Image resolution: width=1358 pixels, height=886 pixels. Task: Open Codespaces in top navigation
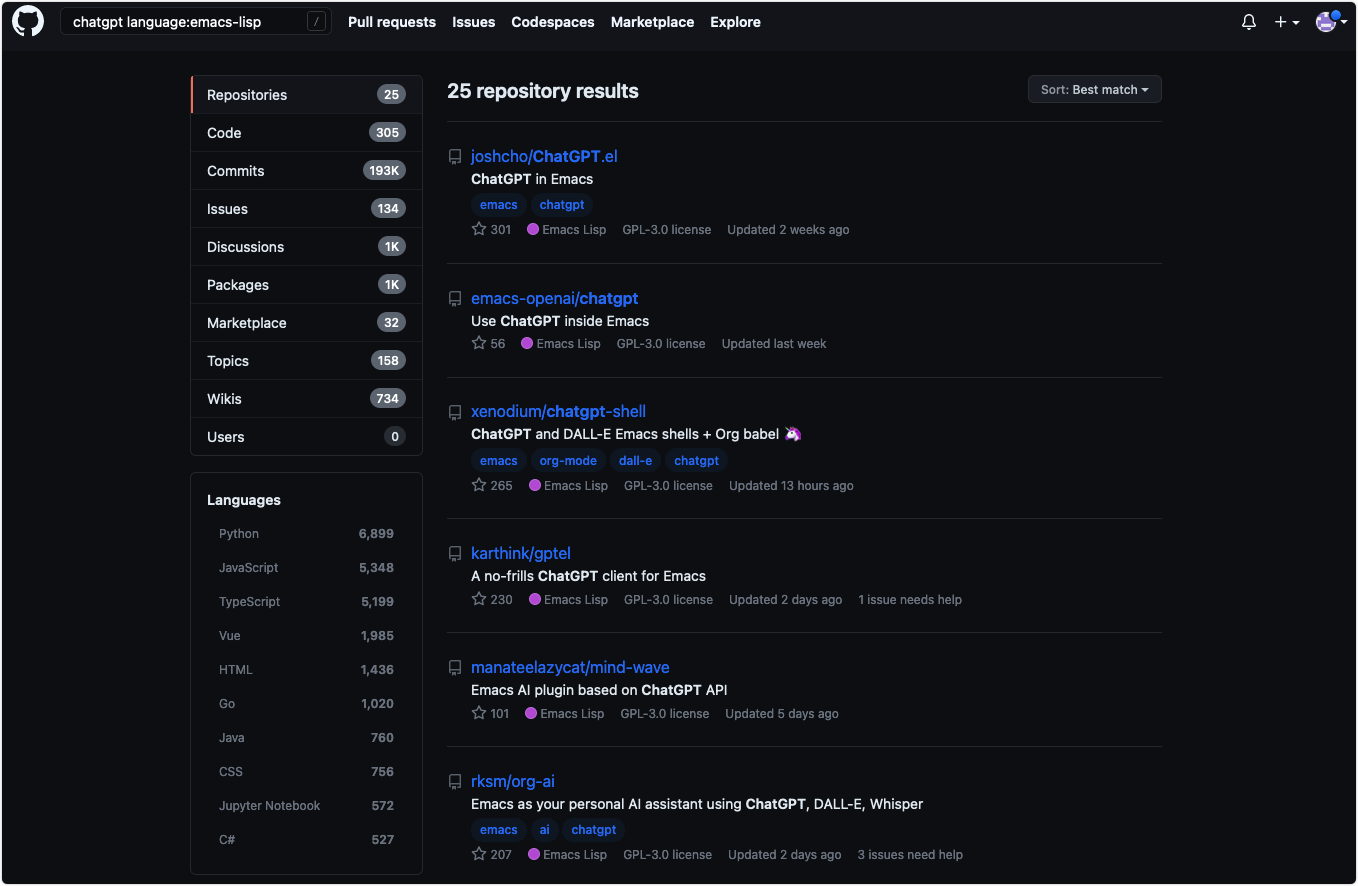[x=553, y=22]
